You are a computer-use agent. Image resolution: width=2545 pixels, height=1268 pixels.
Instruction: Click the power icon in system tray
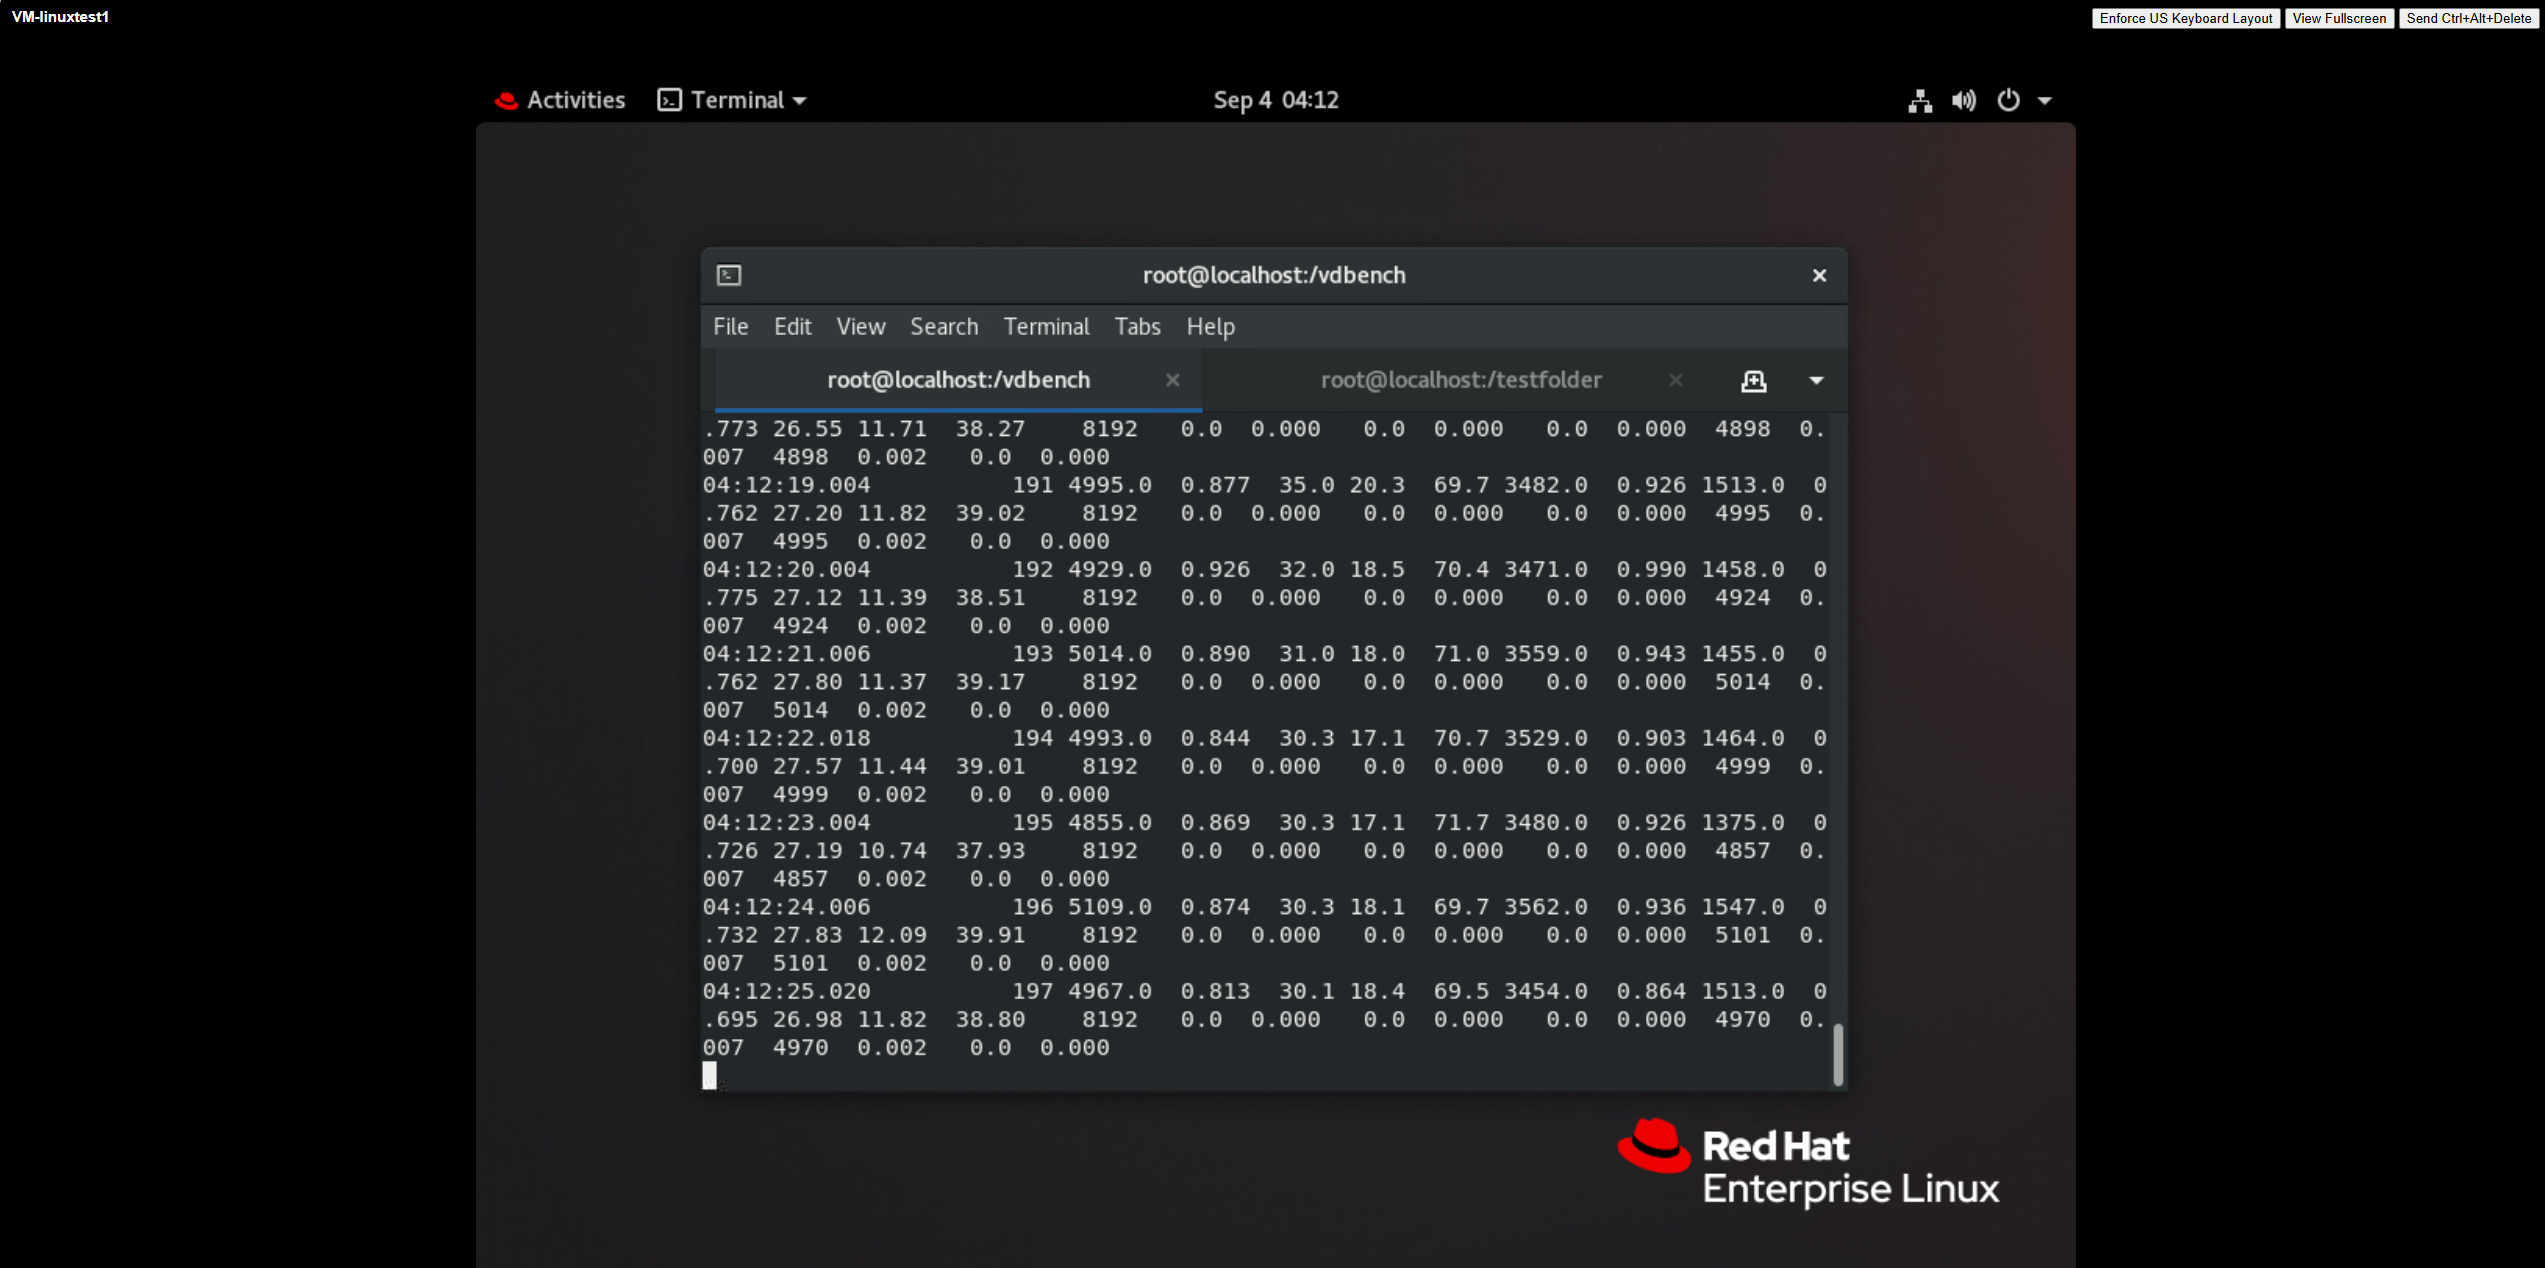coord(2008,100)
